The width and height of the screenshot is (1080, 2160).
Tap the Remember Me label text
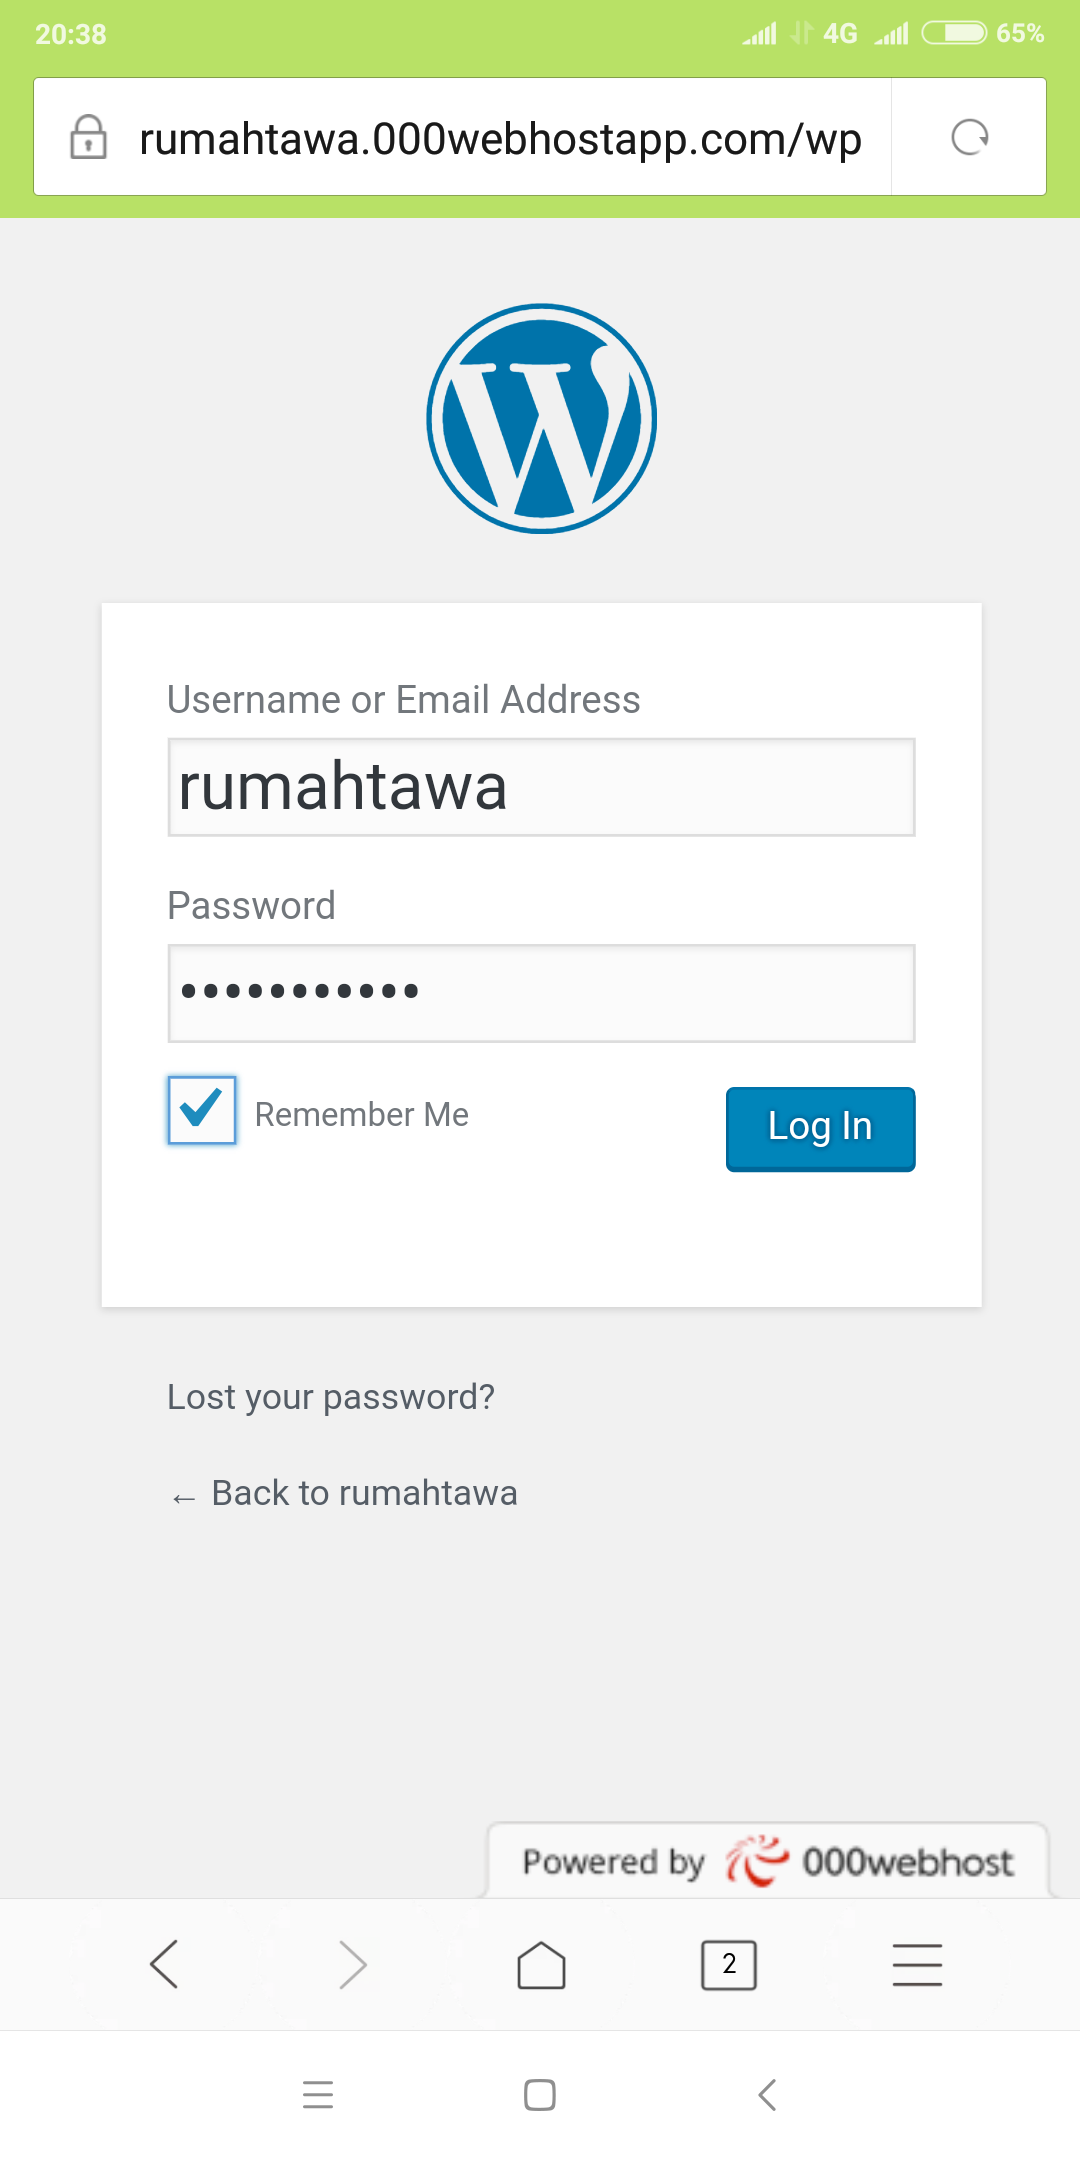tap(362, 1114)
